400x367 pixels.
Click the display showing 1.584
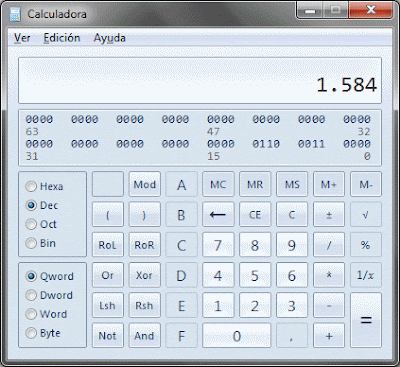pyautogui.click(x=200, y=80)
